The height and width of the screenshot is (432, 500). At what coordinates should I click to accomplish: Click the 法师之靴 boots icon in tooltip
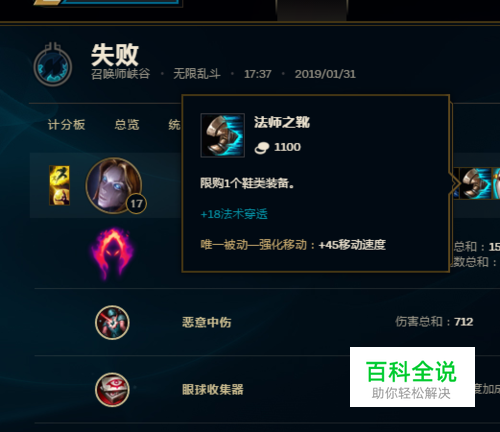coord(223,135)
